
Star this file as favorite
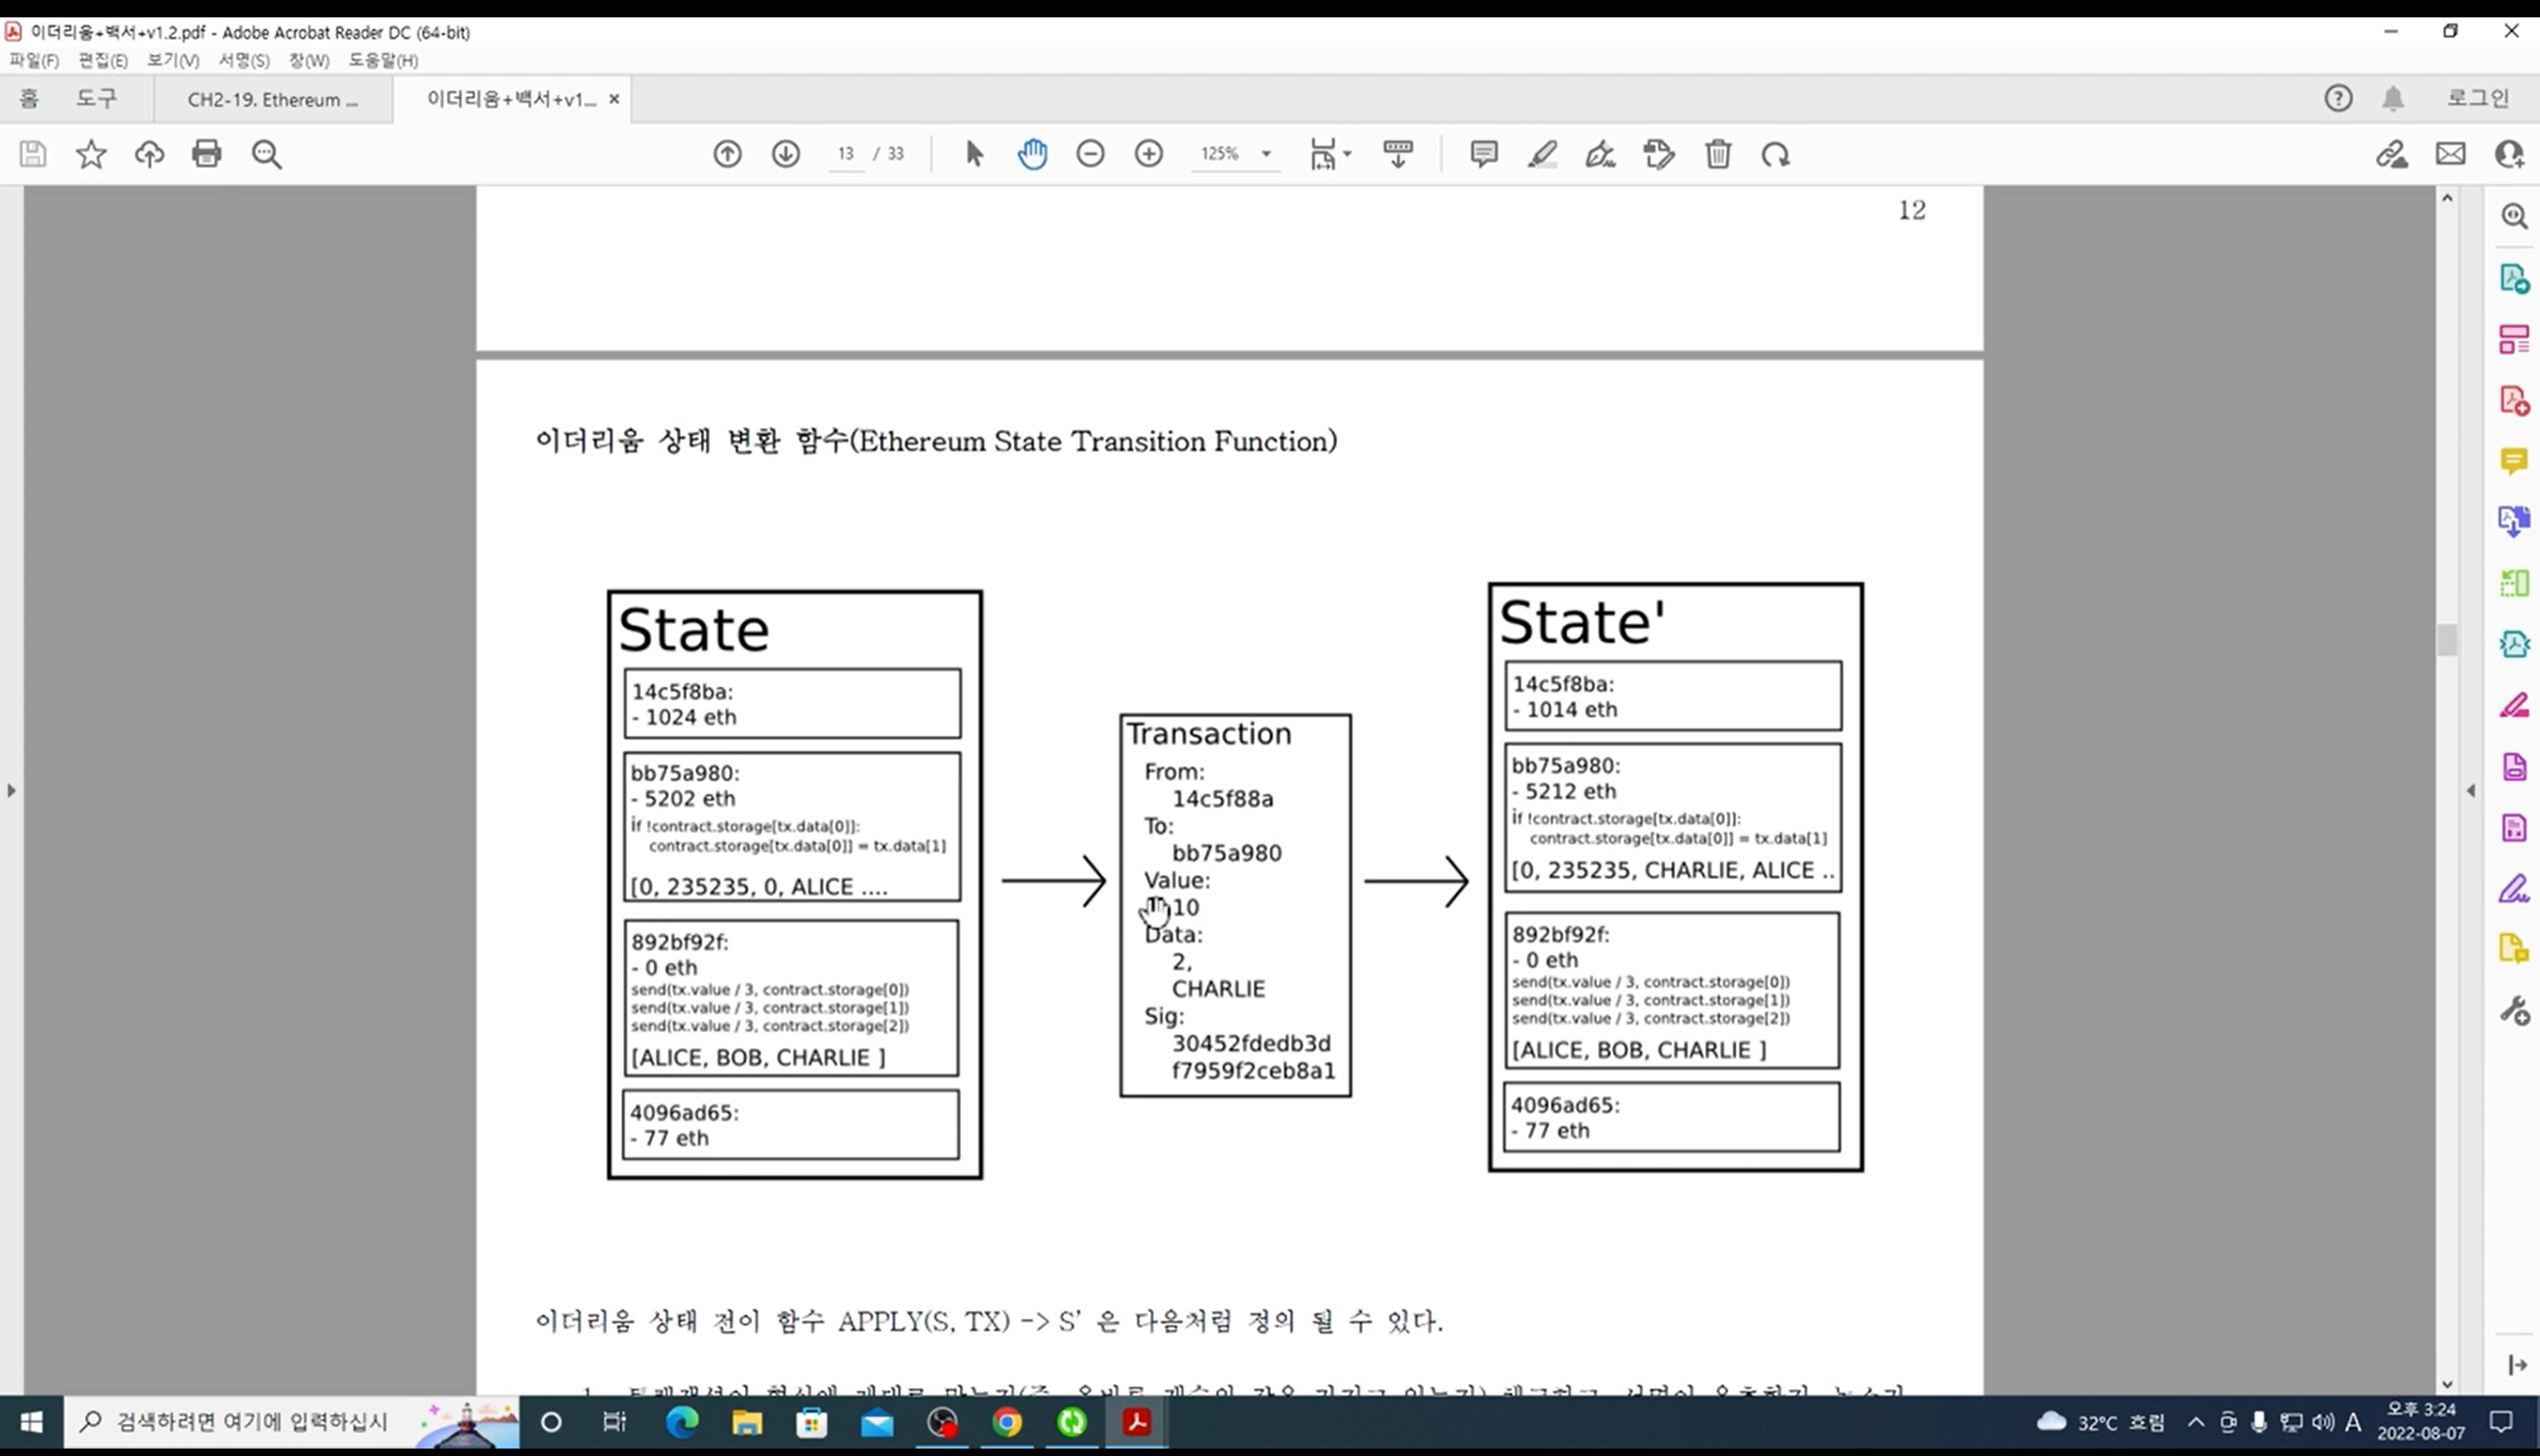91,154
